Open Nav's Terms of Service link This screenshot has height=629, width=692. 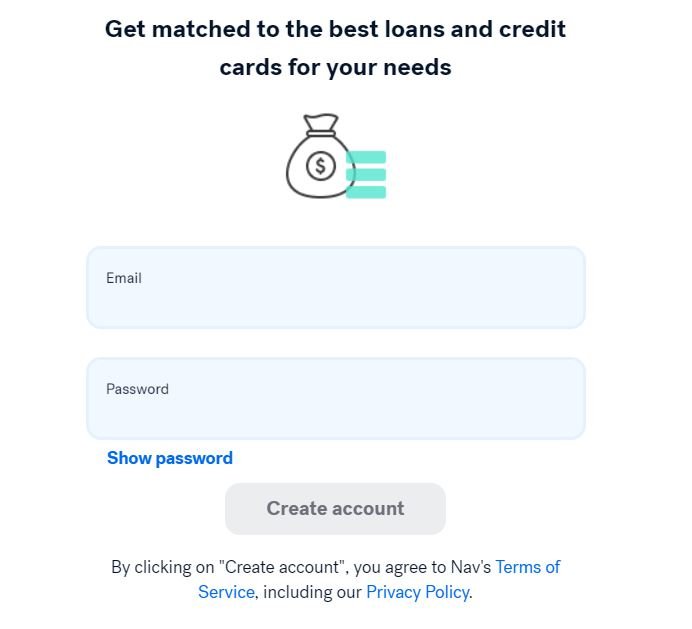pyautogui.click(x=527, y=567)
